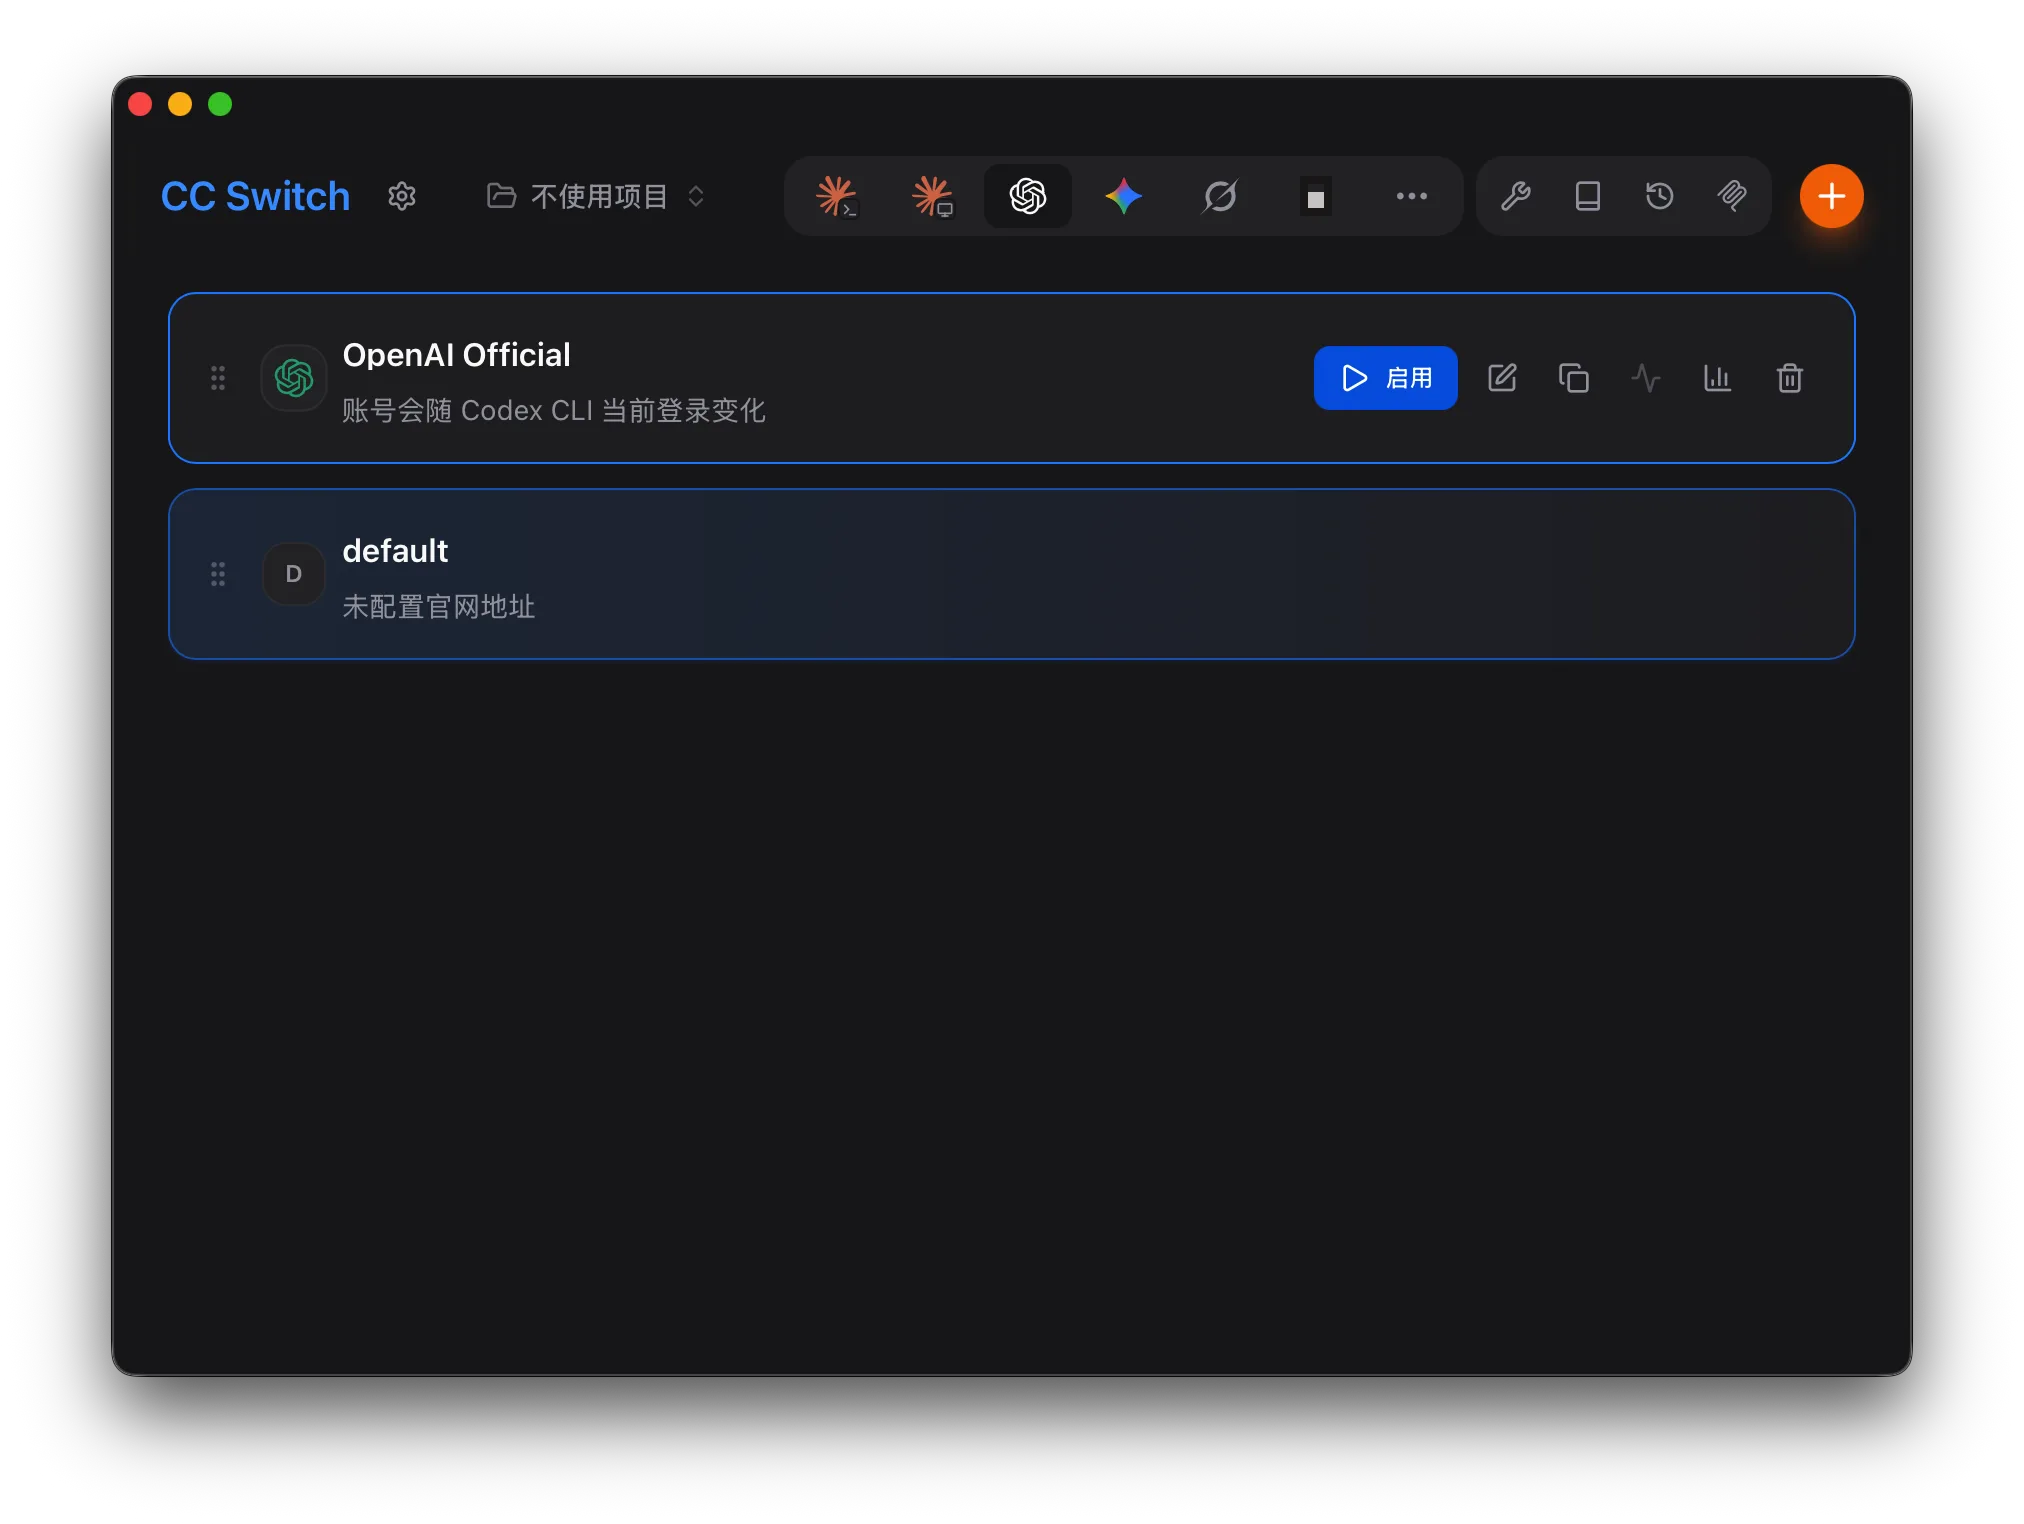Enable the OpenAI Official provider with 启用
The height and width of the screenshot is (1524, 2024).
[x=1386, y=378]
